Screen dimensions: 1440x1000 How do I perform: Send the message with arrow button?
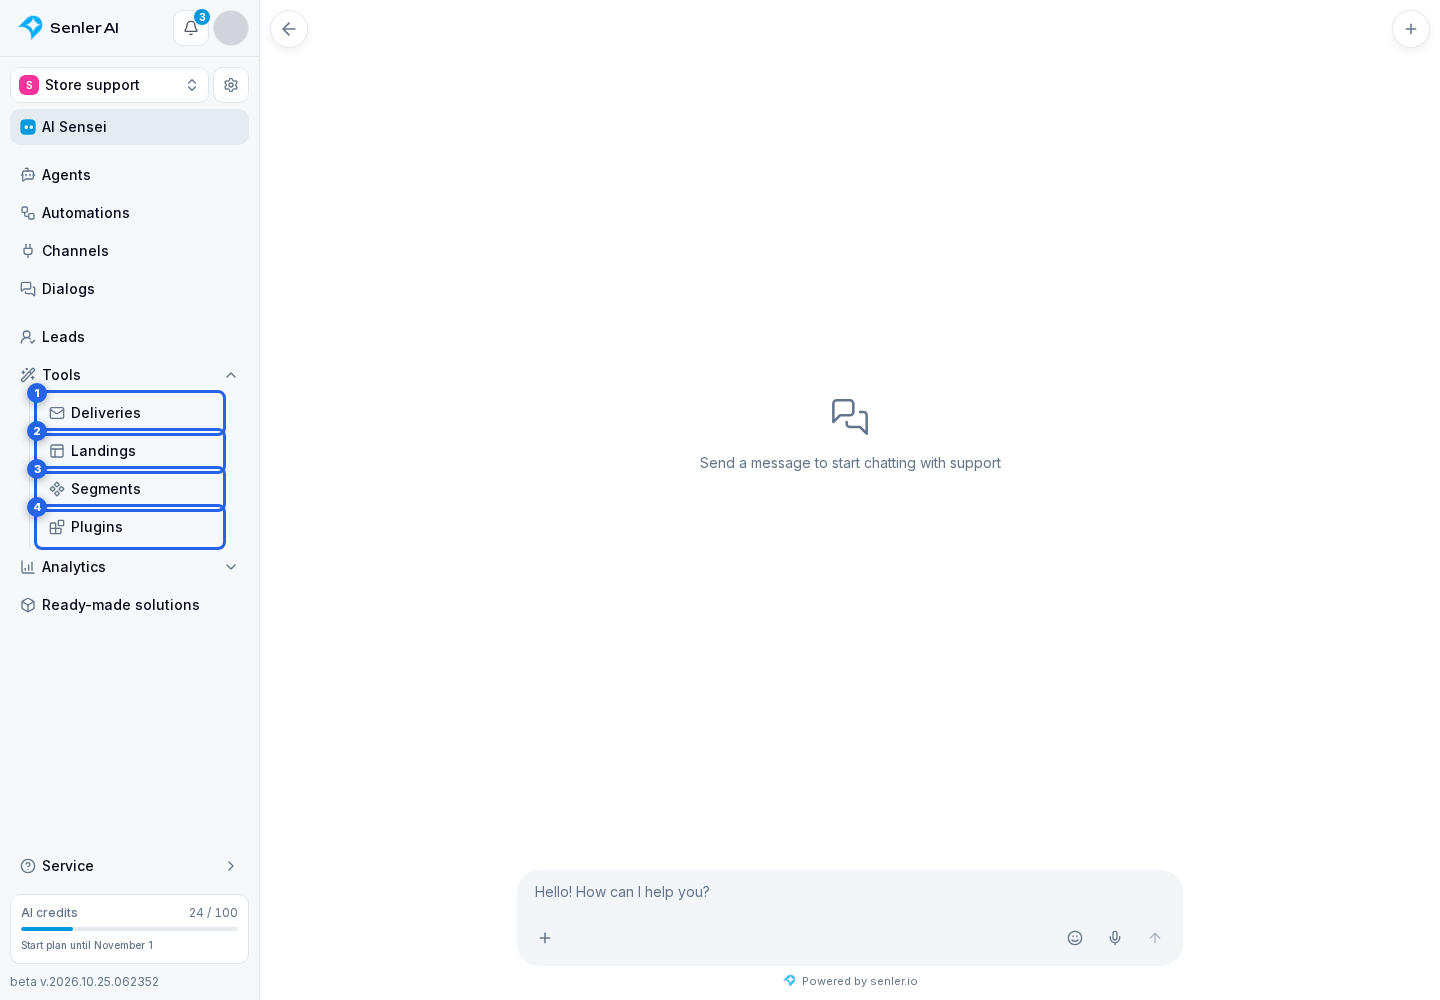pos(1155,938)
